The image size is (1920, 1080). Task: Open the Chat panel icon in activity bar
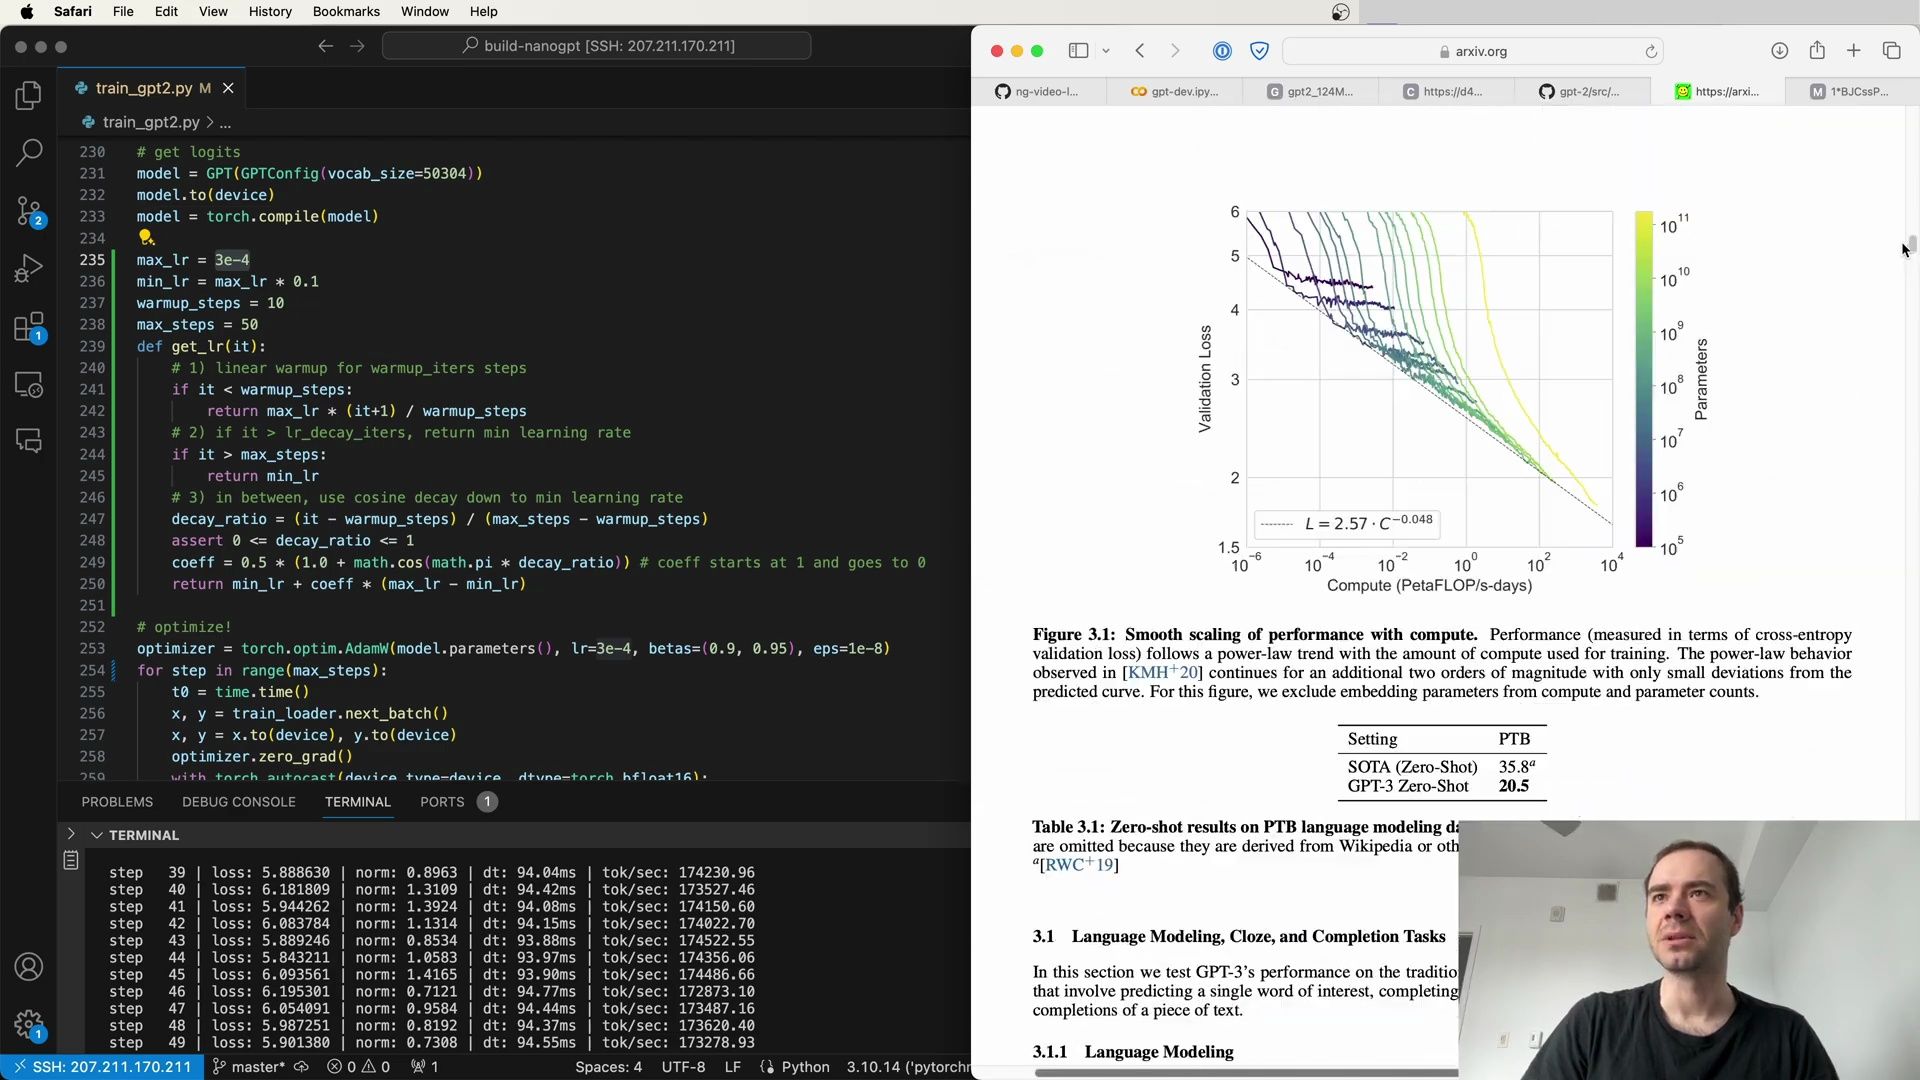pyautogui.click(x=29, y=441)
